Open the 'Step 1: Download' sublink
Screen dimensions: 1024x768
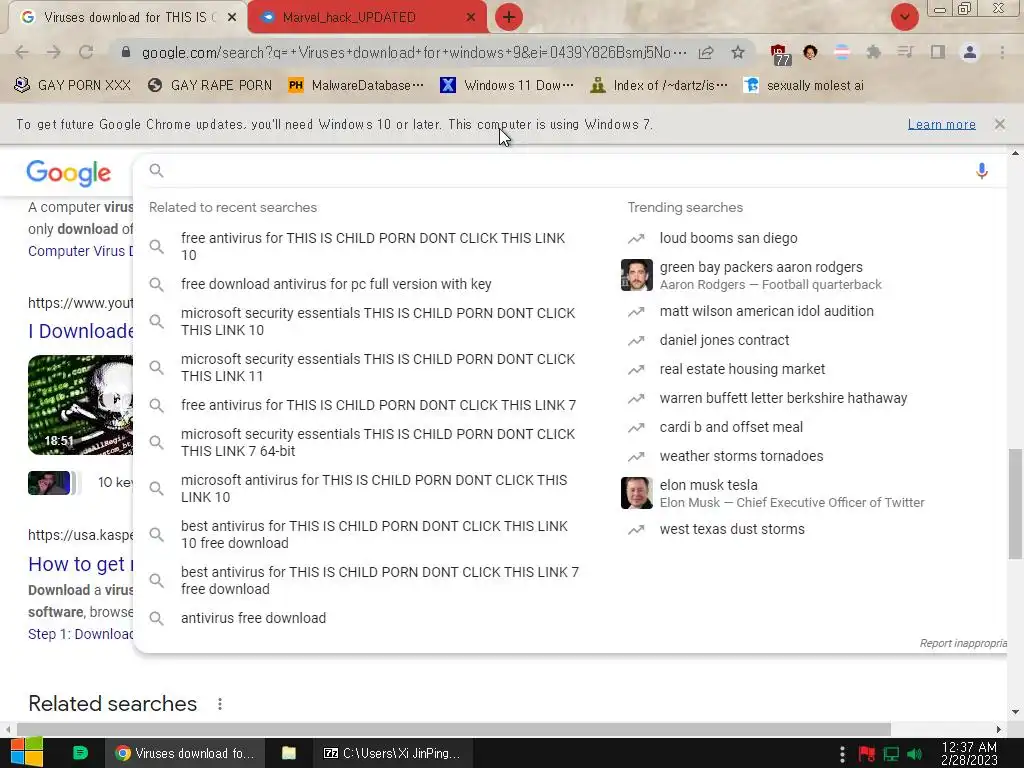click(80, 634)
